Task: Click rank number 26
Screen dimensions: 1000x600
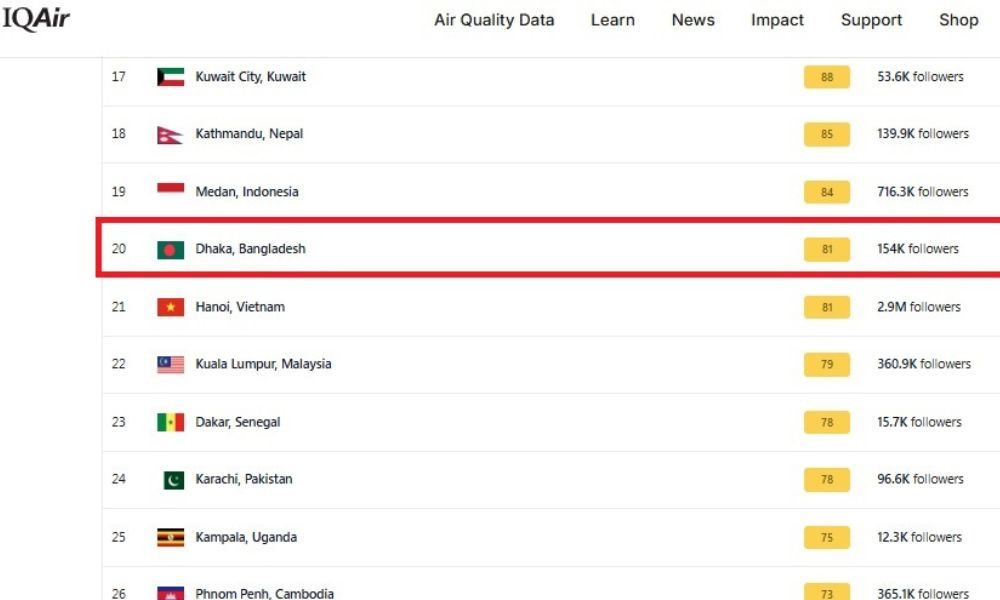Action: click(x=119, y=594)
